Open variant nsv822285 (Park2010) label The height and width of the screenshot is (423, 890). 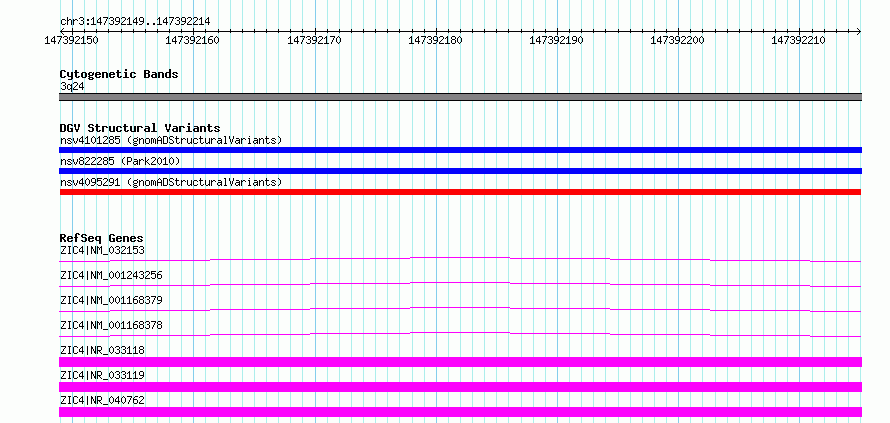point(120,162)
